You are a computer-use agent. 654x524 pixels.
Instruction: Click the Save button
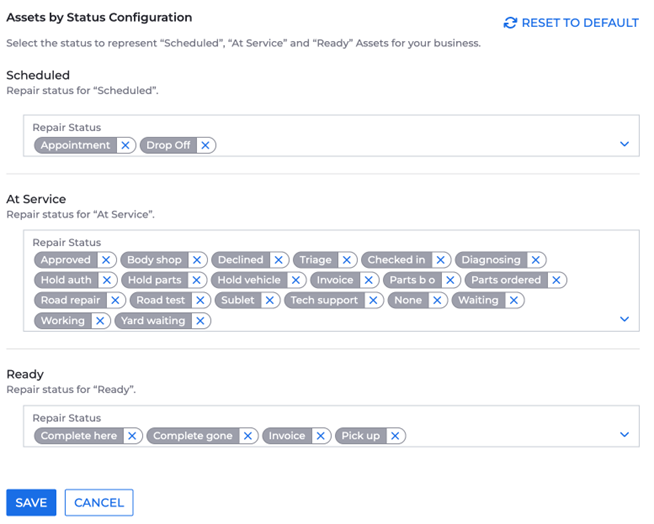(31, 502)
